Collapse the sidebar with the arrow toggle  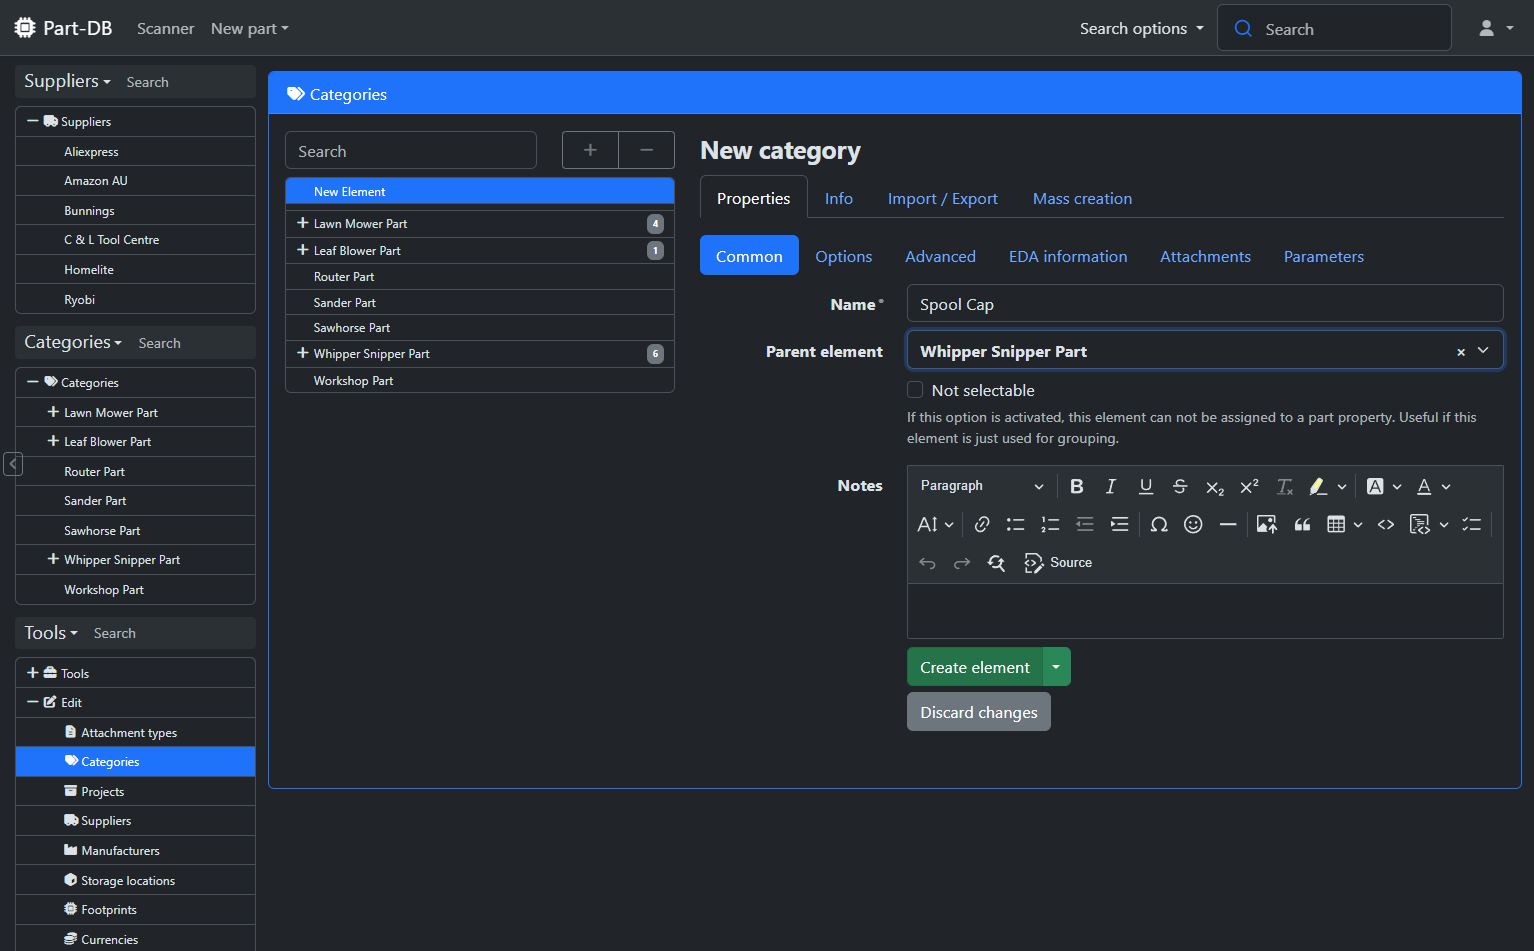click(13, 464)
